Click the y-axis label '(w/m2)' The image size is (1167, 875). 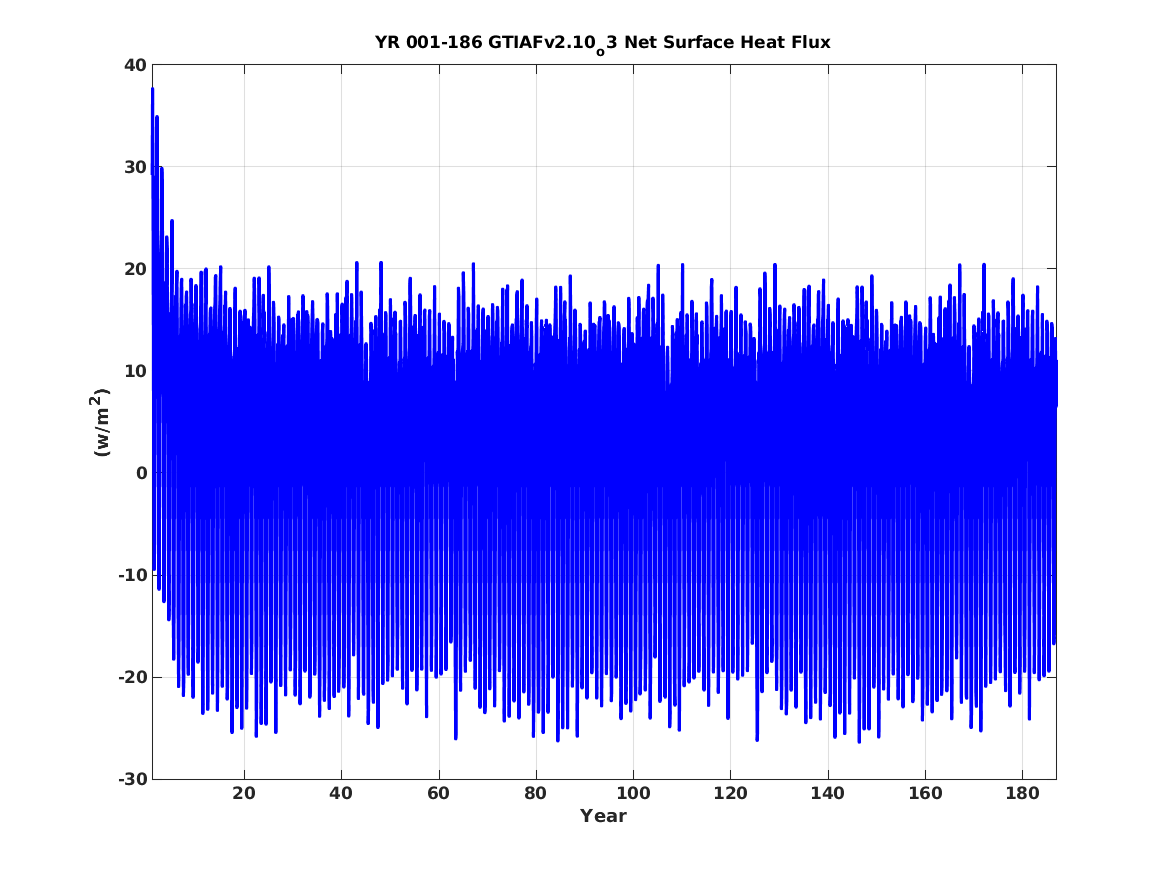tap(100, 422)
